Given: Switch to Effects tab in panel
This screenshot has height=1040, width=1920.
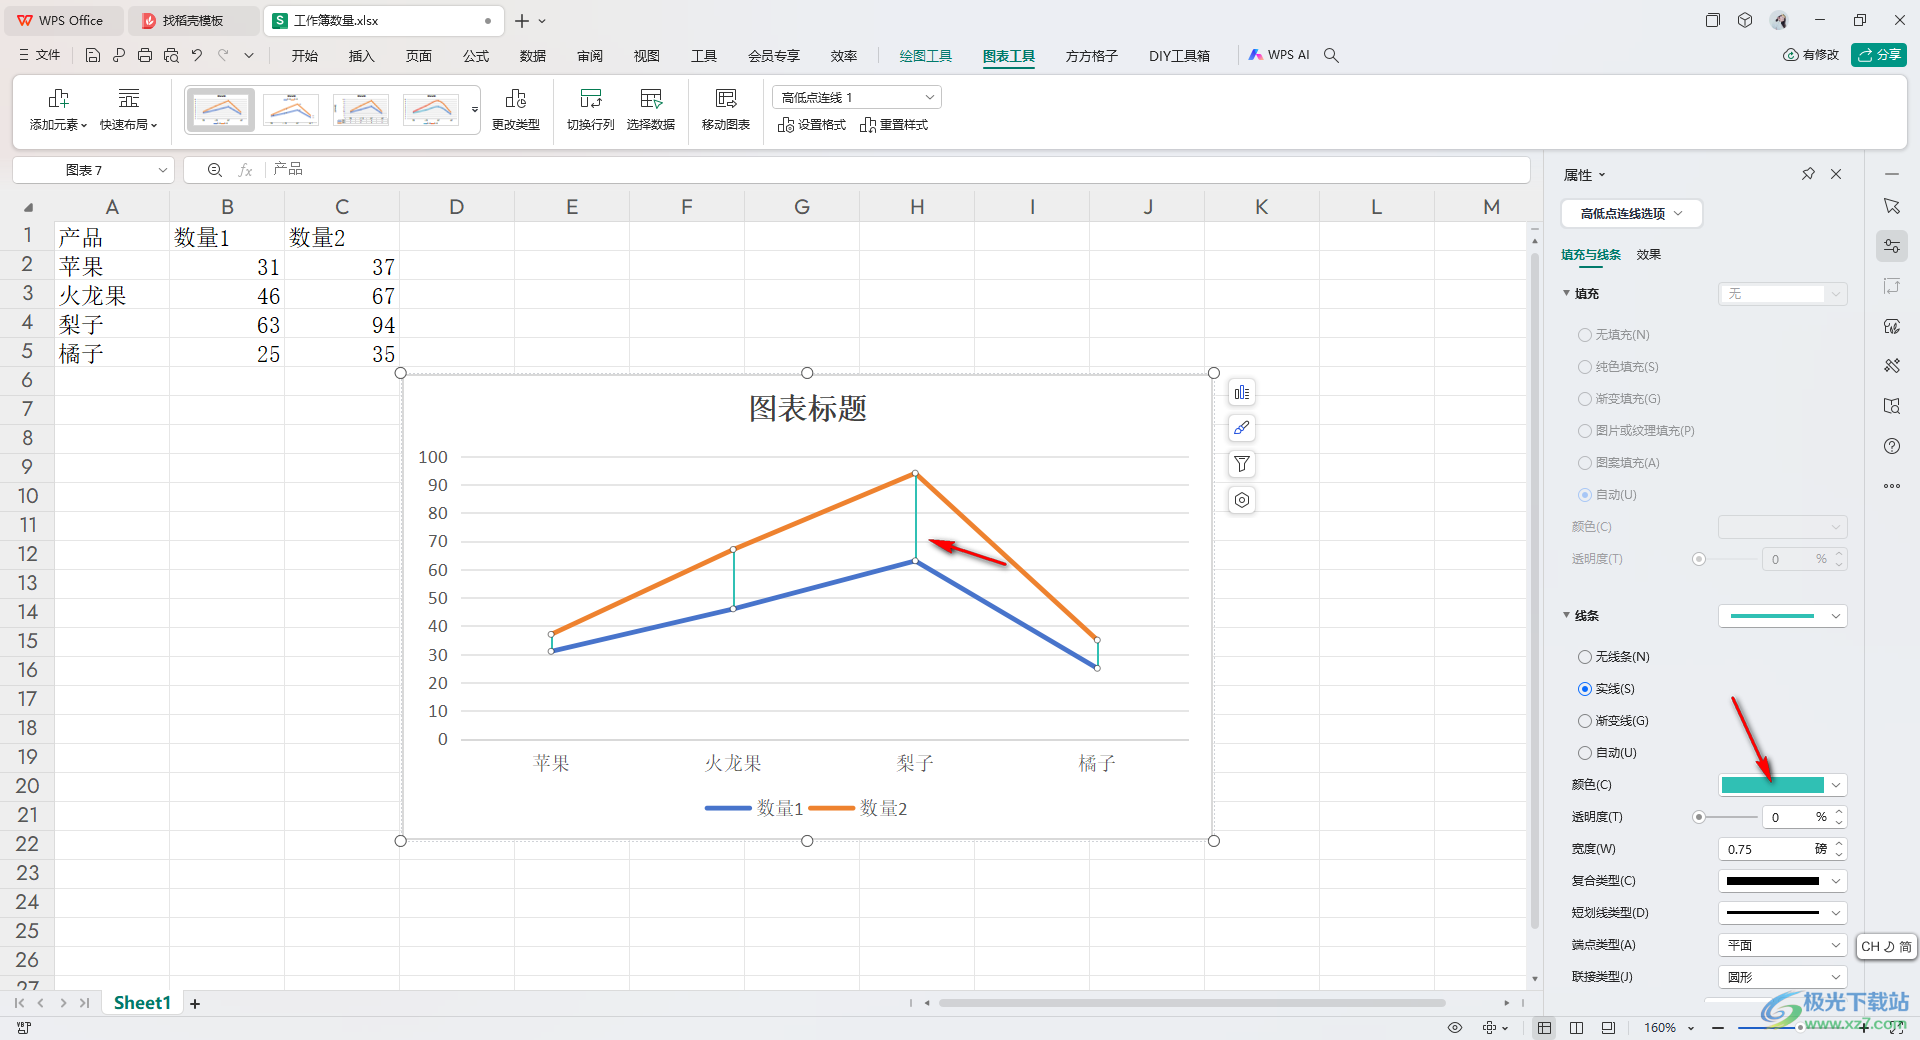Looking at the screenshot, I should point(1649,255).
